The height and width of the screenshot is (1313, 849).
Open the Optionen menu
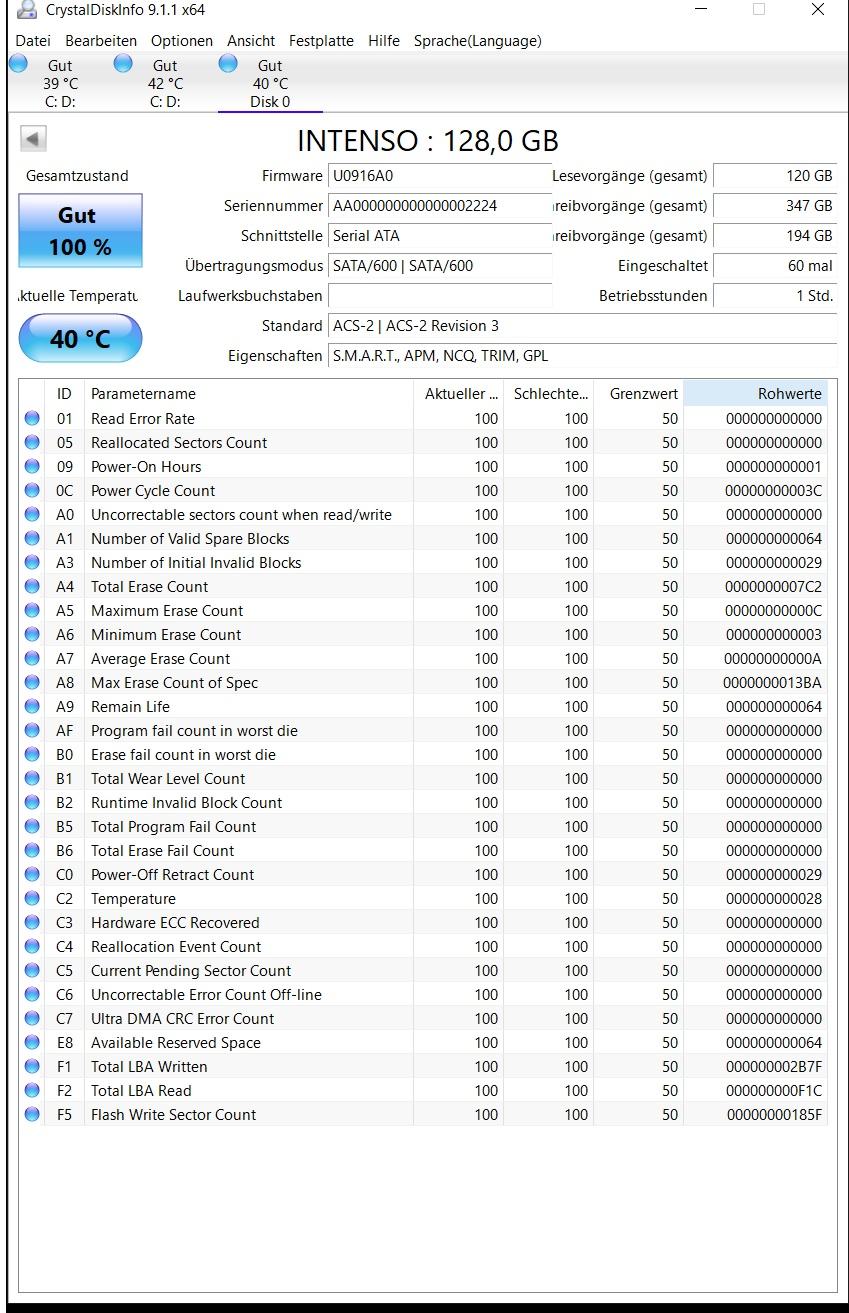(182, 41)
